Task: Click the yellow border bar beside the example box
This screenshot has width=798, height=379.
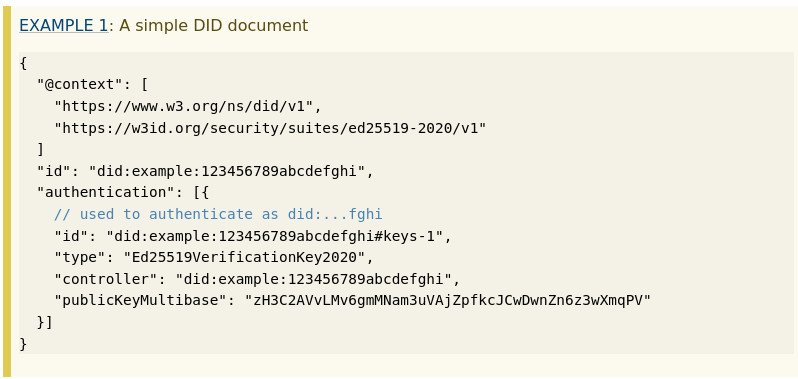Action: click(x=7, y=192)
